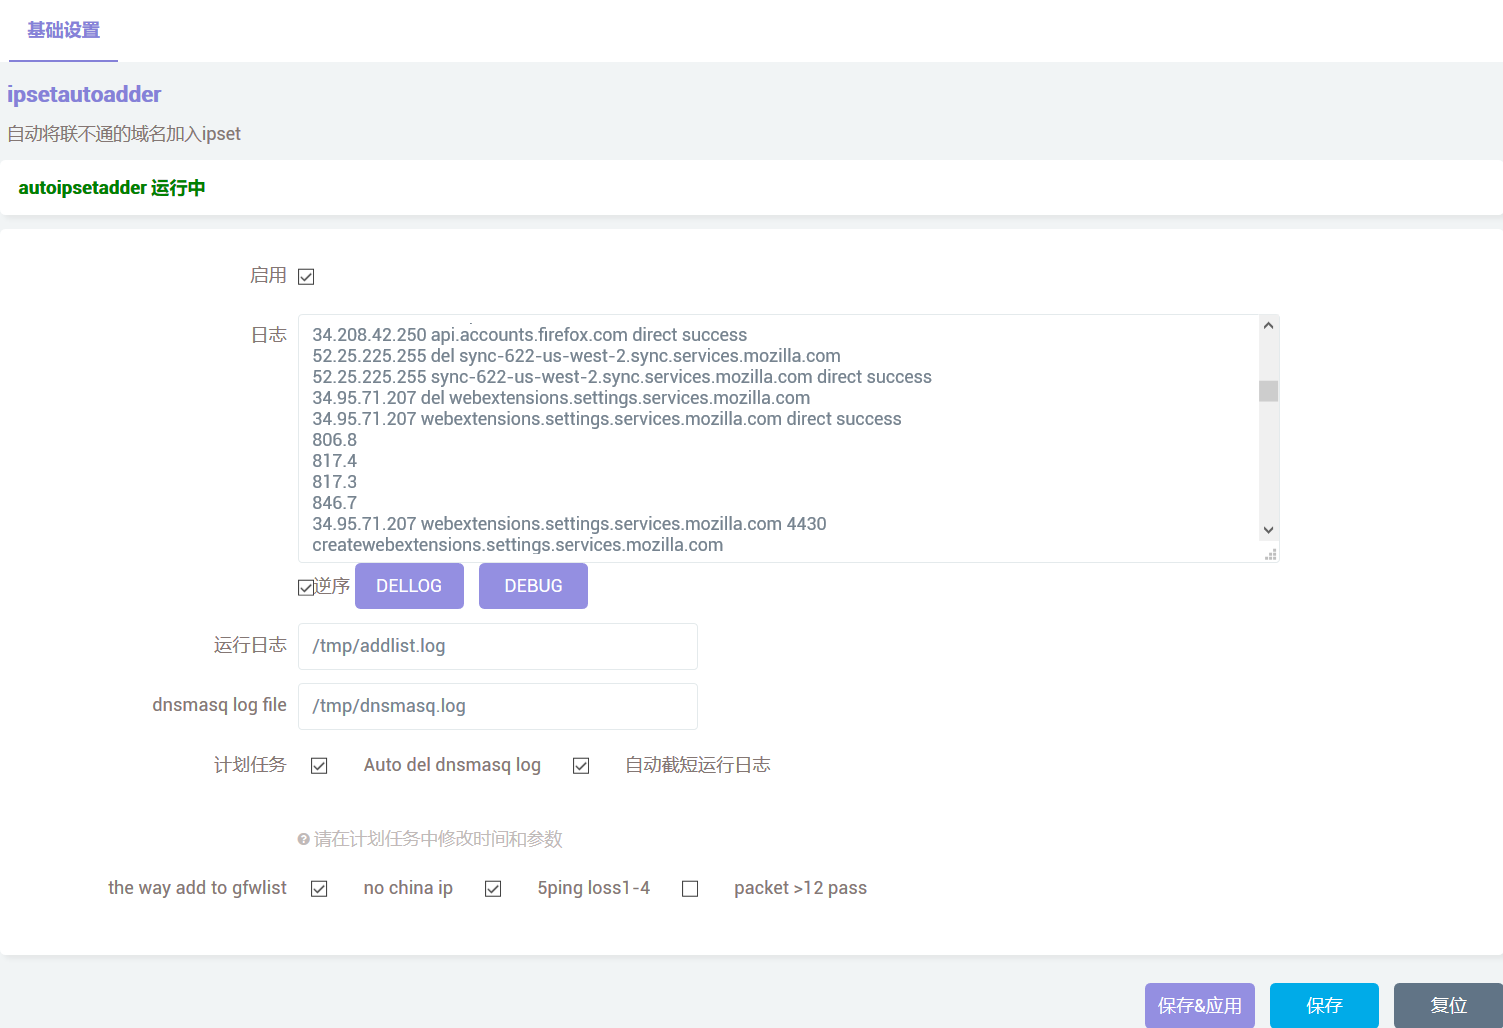Click the log scrollbar down arrow

1268,530
